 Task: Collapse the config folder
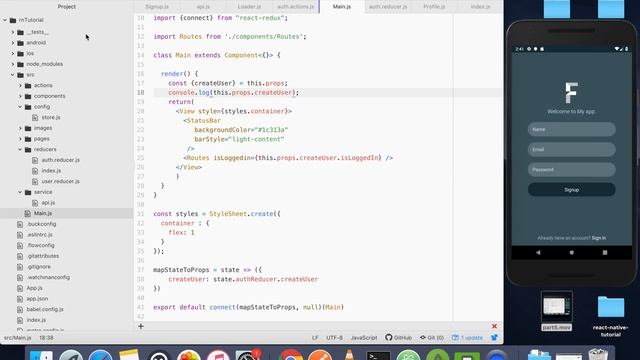click(x=20, y=107)
